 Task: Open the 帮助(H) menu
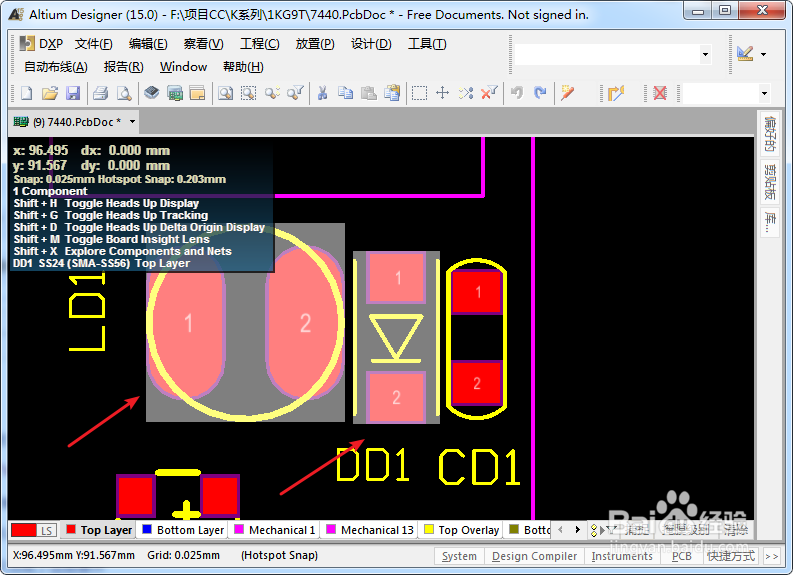243,67
